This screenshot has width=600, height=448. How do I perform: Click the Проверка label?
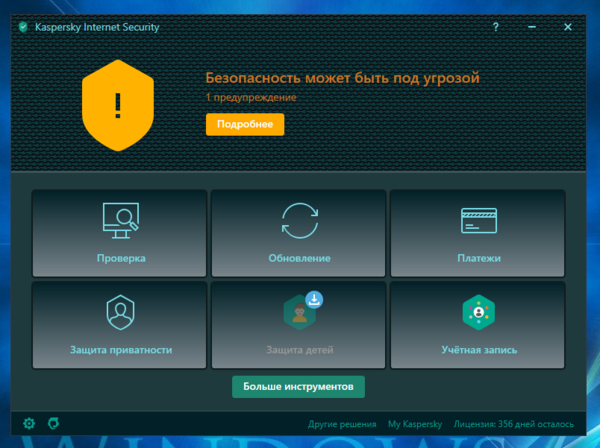pyautogui.click(x=121, y=258)
